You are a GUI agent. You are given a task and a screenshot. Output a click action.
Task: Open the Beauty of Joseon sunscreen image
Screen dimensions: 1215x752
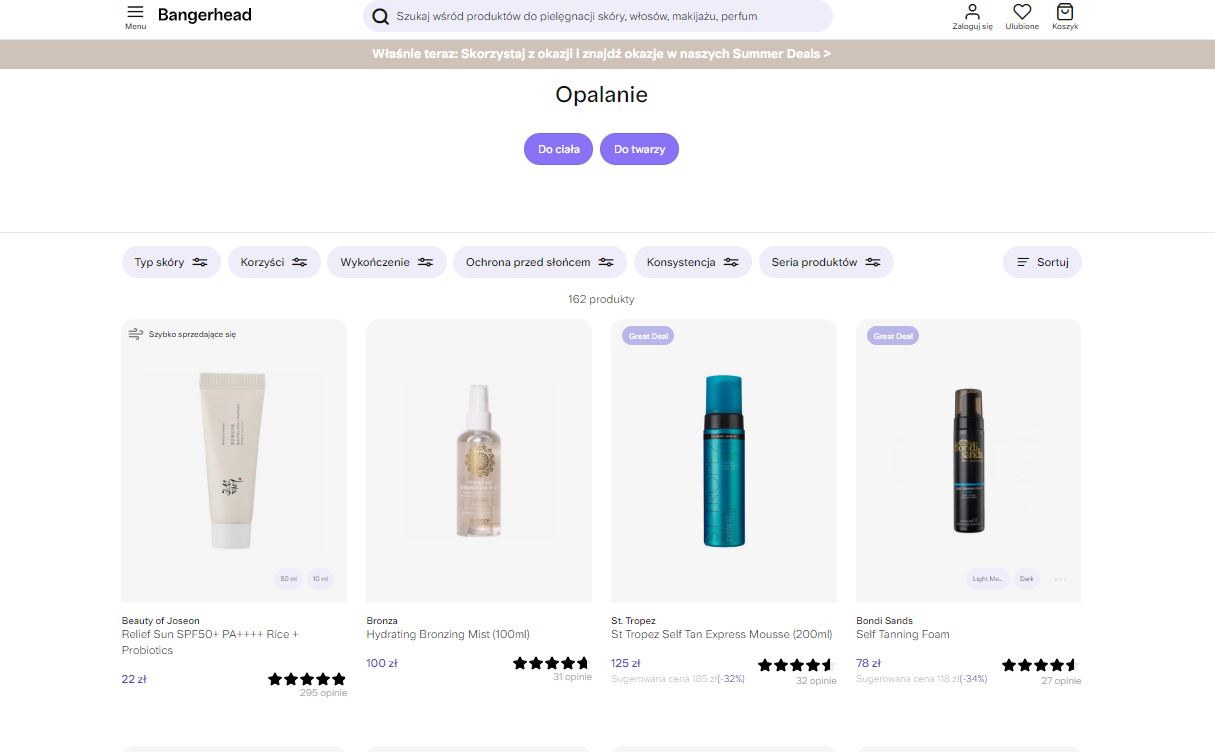234,461
